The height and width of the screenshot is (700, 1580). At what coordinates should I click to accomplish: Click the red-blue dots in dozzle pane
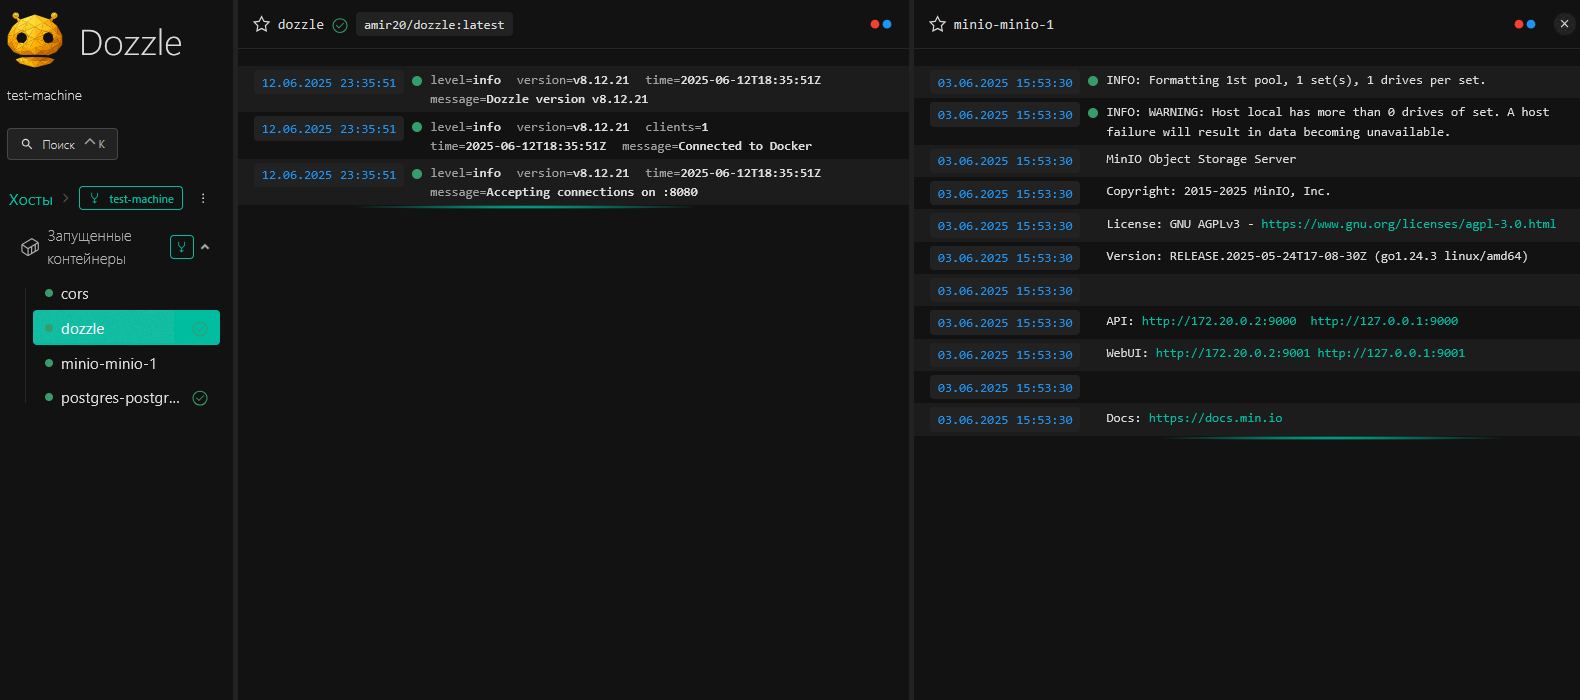coord(881,24)
